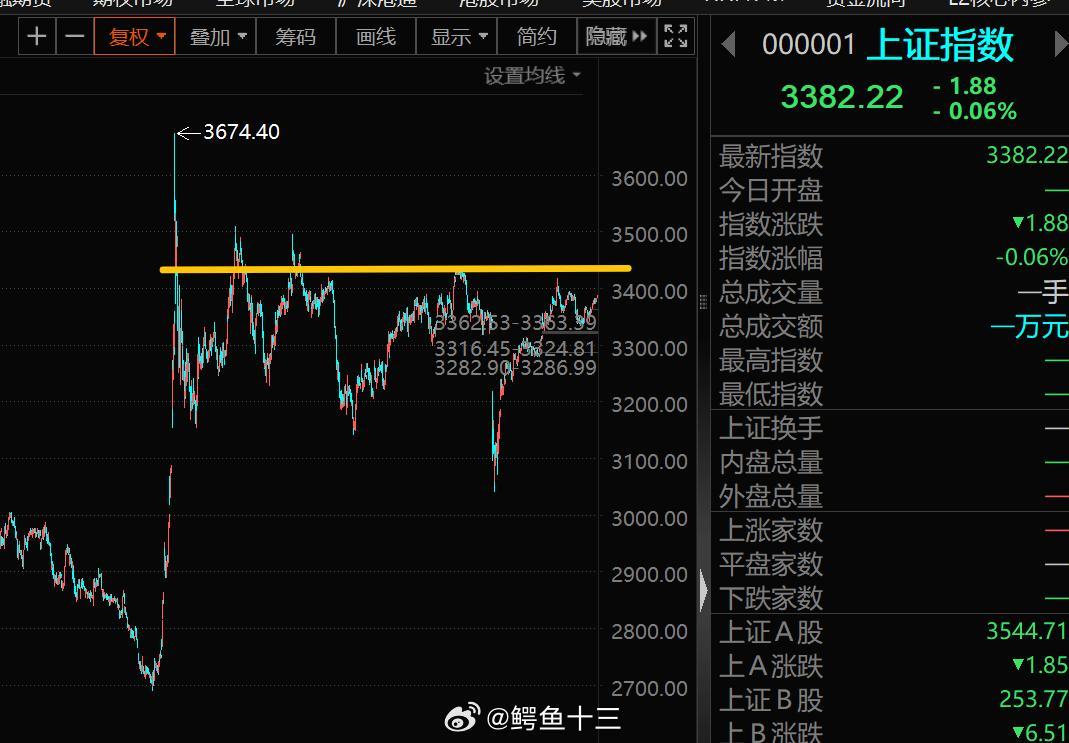Click the 上证A股 value 3544.71
This screenshot has height=743, width=1069.
pyautogui.click(x=1027, y=631)
